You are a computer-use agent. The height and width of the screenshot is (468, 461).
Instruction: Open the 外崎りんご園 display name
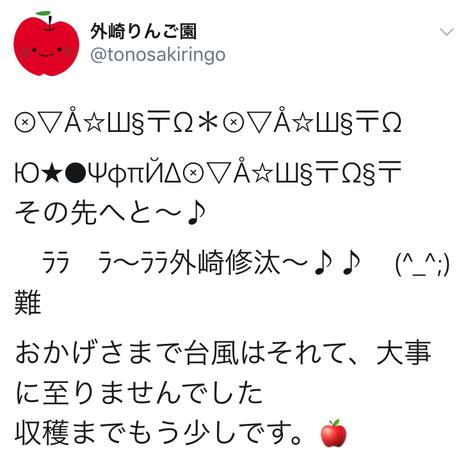click(x=143, y=32)
